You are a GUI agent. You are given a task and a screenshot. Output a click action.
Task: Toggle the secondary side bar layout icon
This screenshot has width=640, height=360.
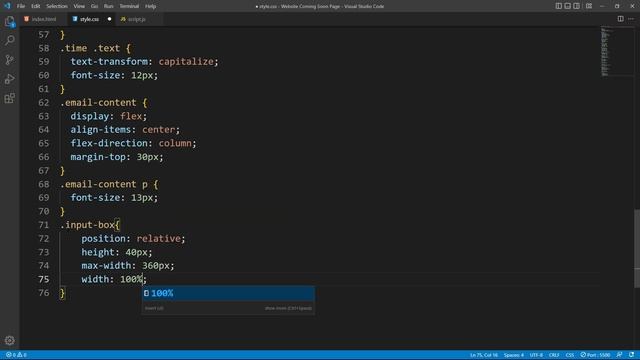point(576,6)
